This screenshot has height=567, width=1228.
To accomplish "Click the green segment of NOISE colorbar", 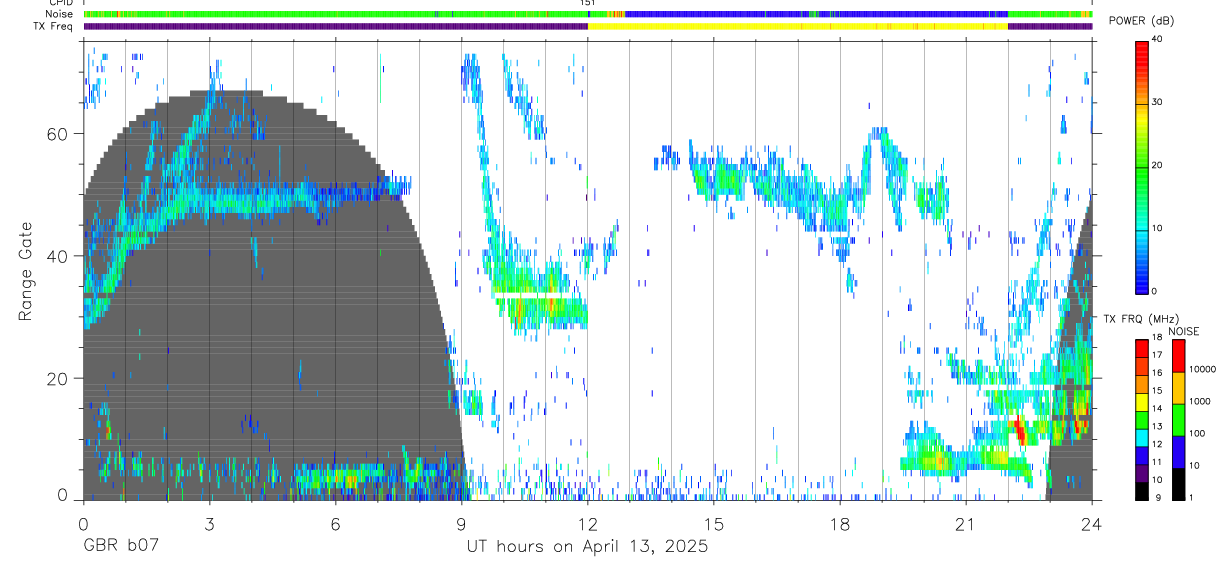I will tap(1178, 418).
